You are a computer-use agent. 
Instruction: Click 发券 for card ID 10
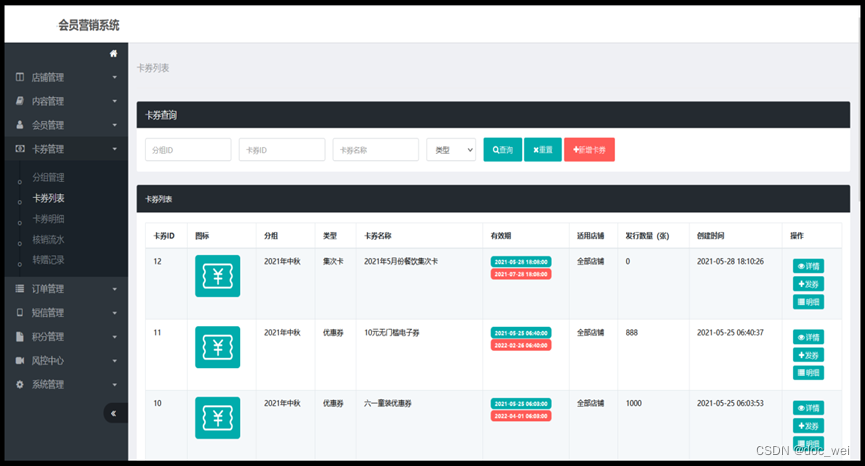click(808, 426)
